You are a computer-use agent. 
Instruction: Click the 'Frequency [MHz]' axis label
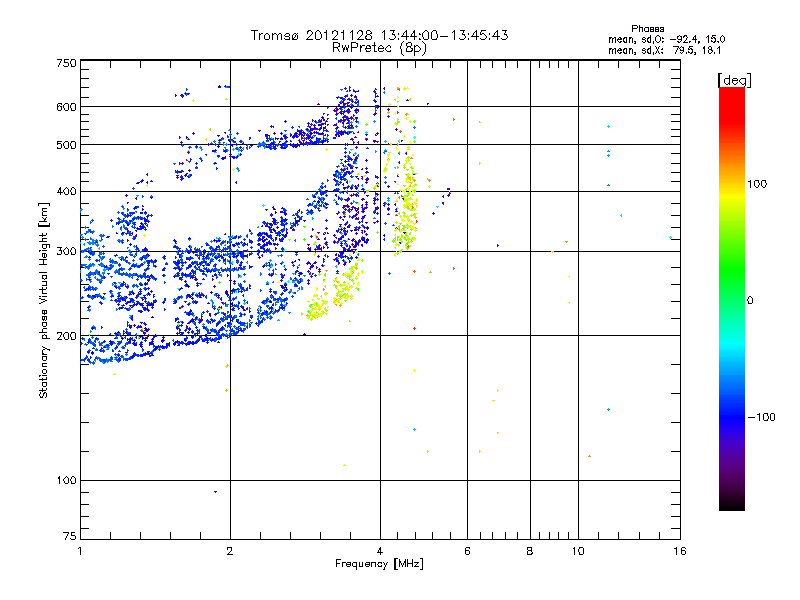pos(379,564)
